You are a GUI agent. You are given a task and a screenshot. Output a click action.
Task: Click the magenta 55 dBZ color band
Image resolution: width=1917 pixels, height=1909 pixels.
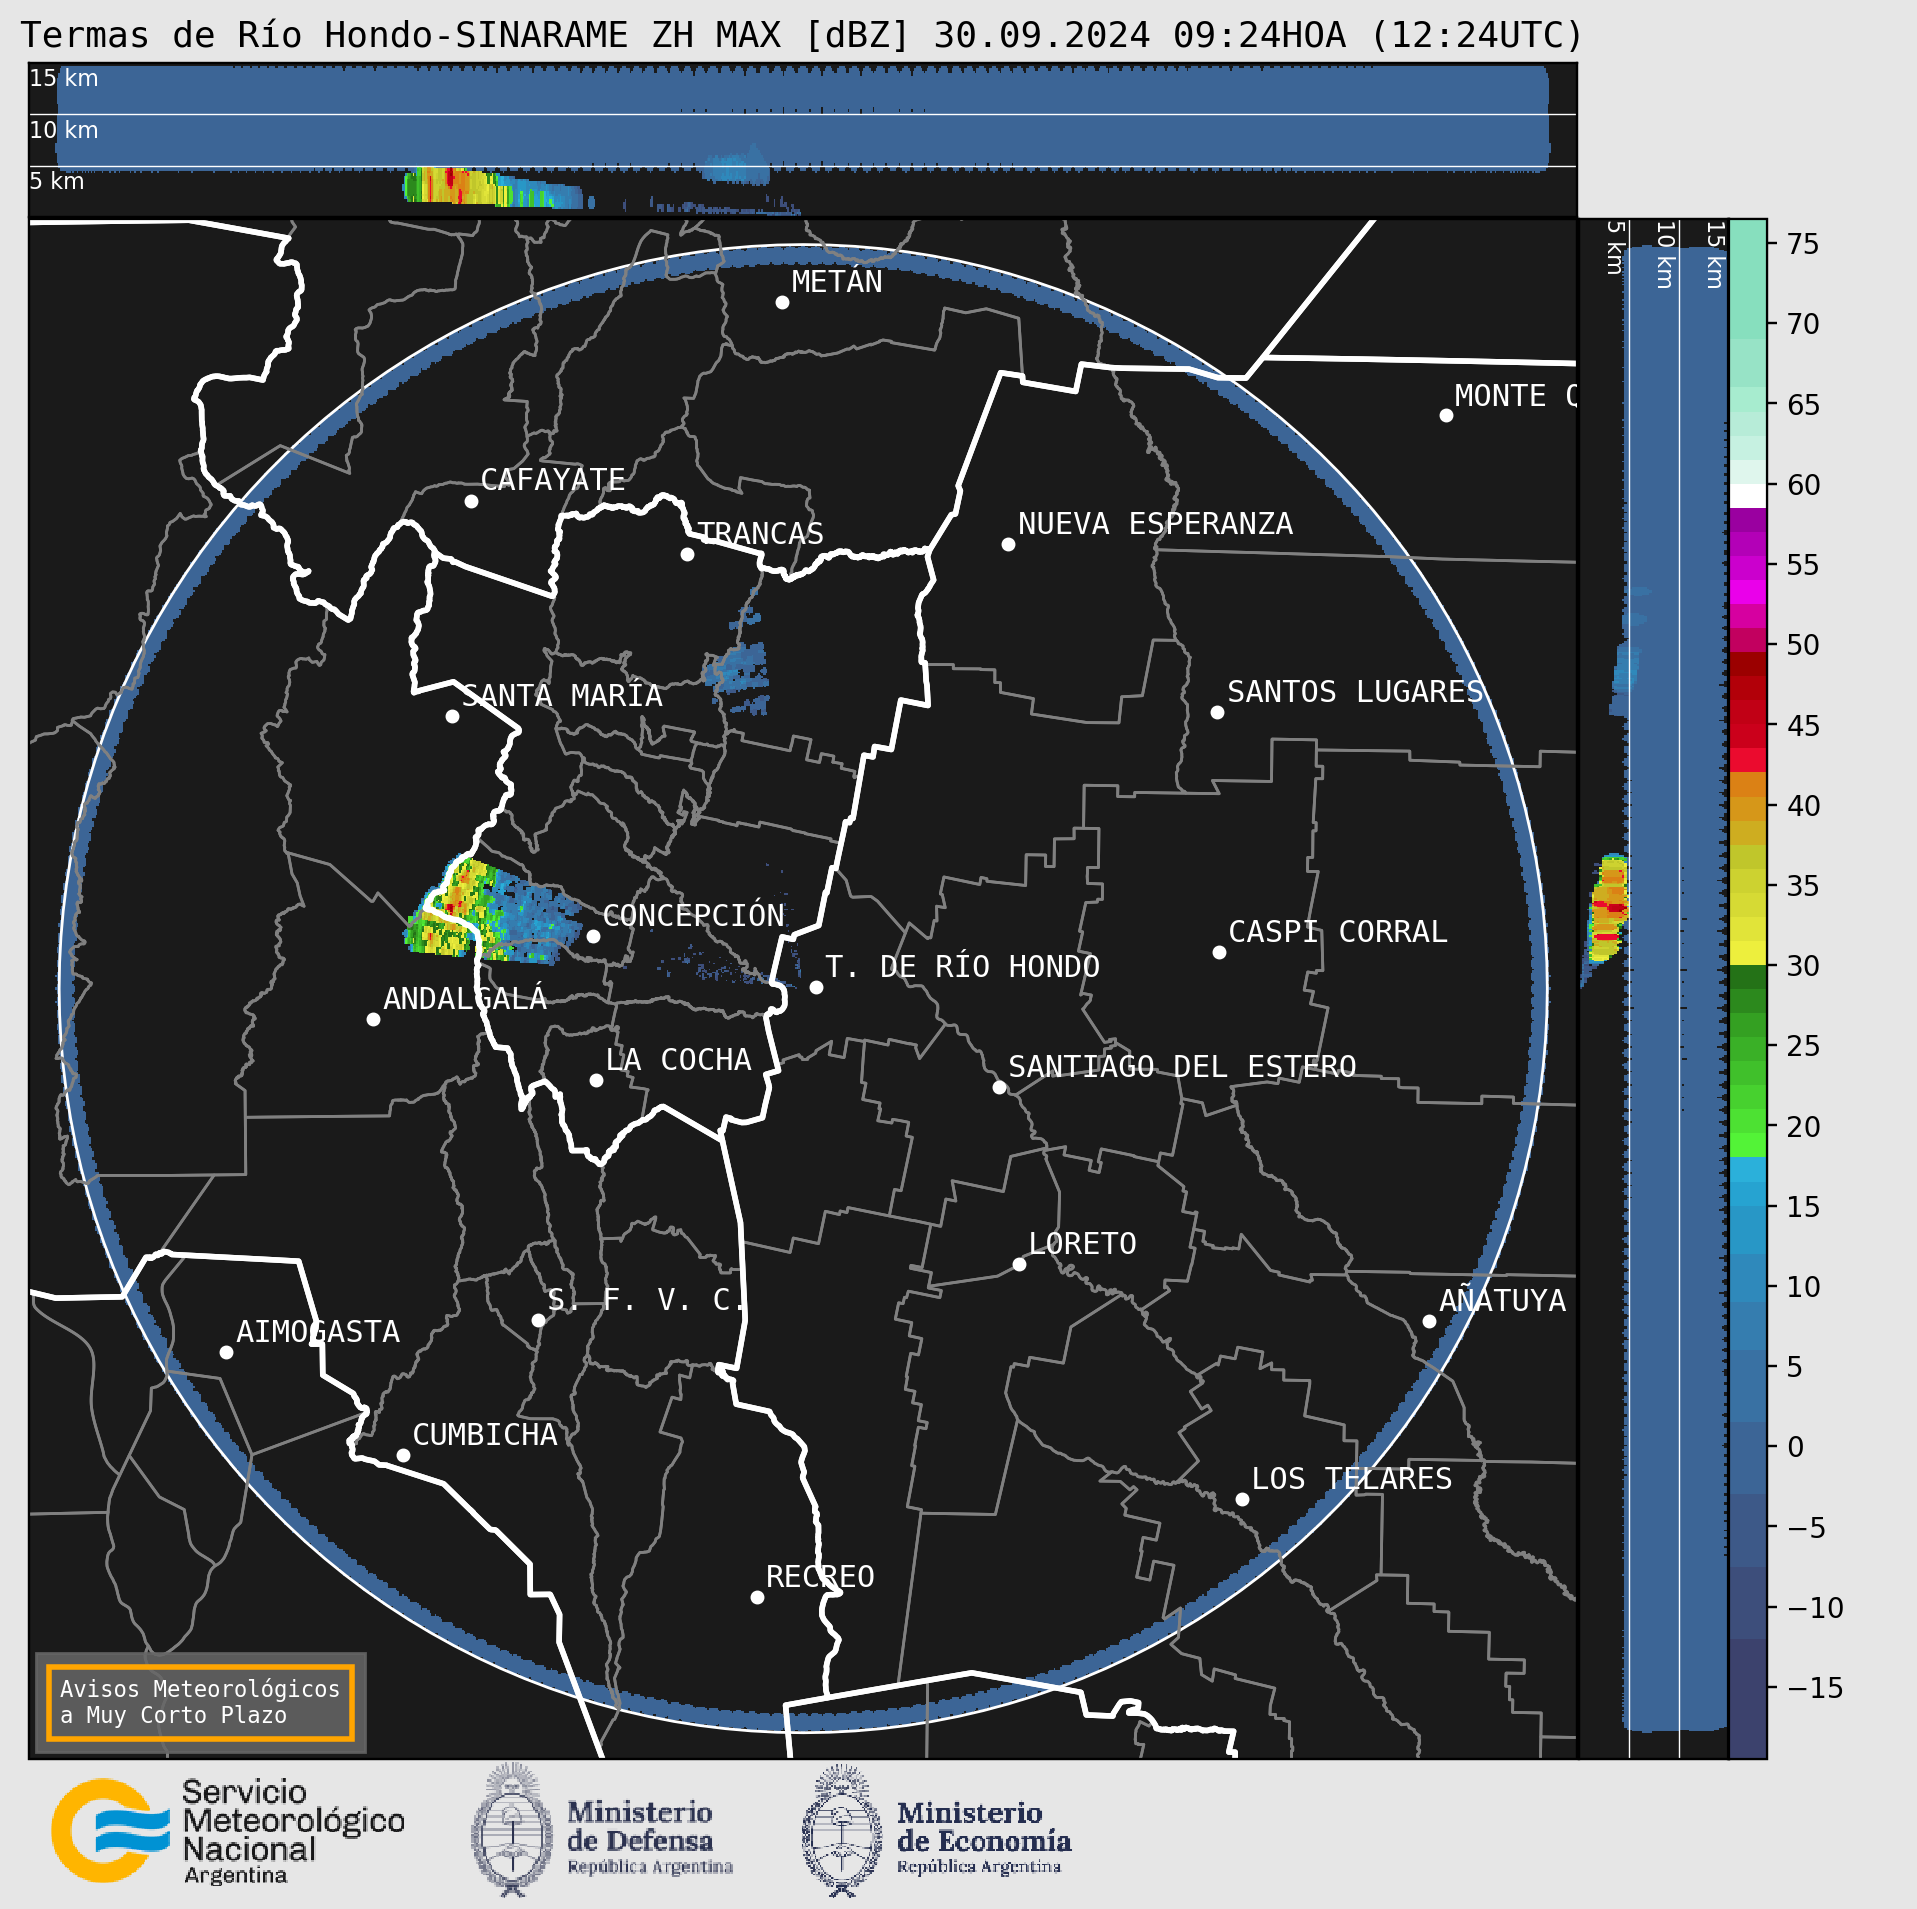pos(1748,568)
